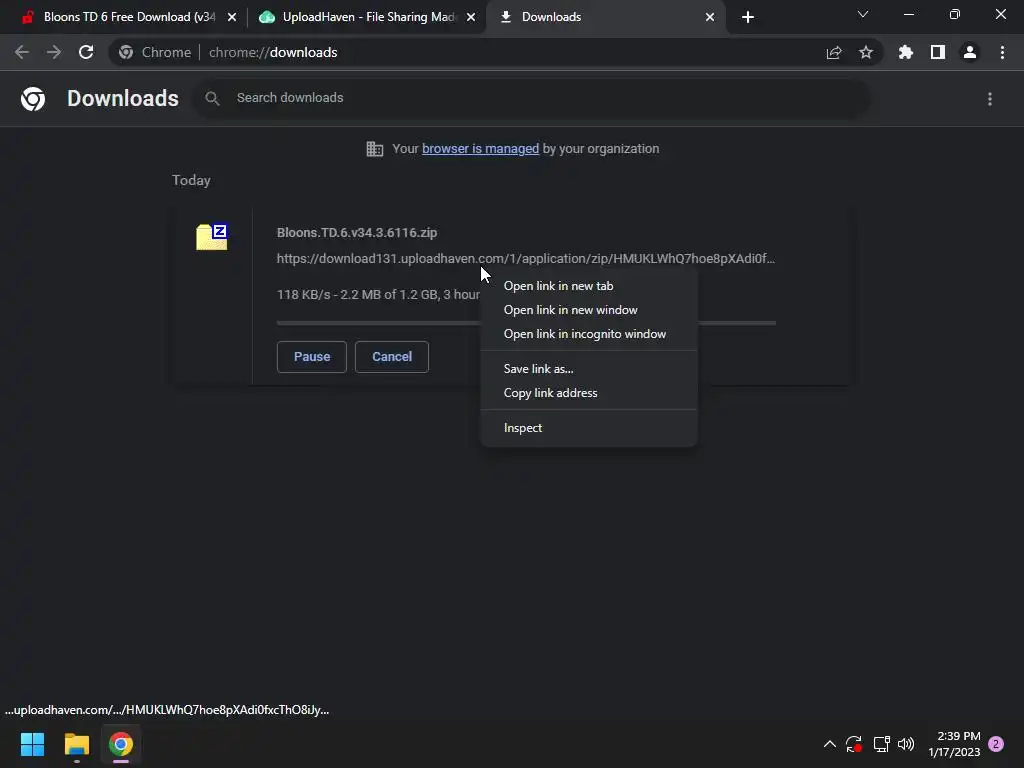Reload the Downloads page
The image size is (1024, 768).
click(86, 52)
